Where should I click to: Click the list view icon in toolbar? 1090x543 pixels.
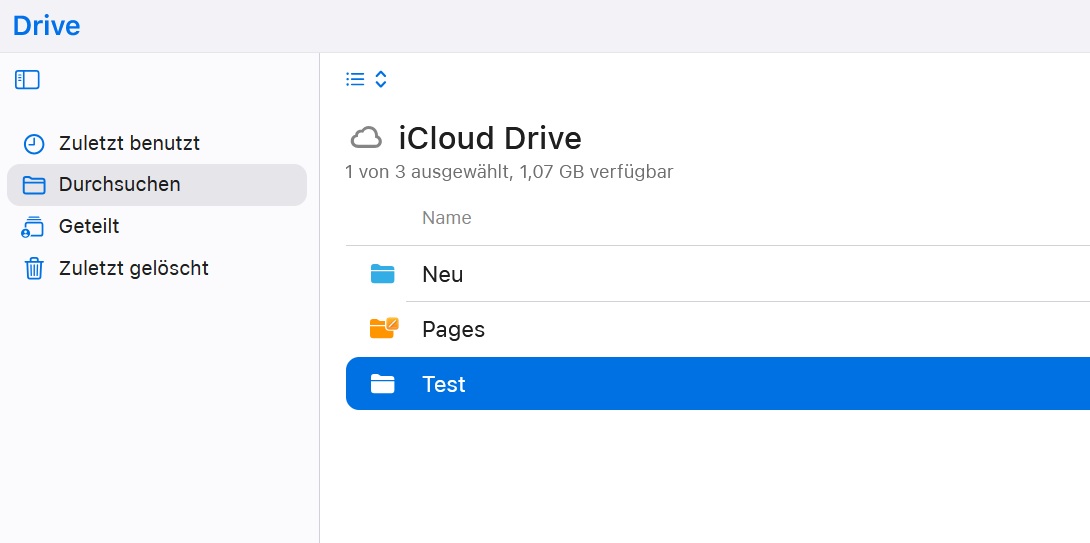tap(355, 79)
